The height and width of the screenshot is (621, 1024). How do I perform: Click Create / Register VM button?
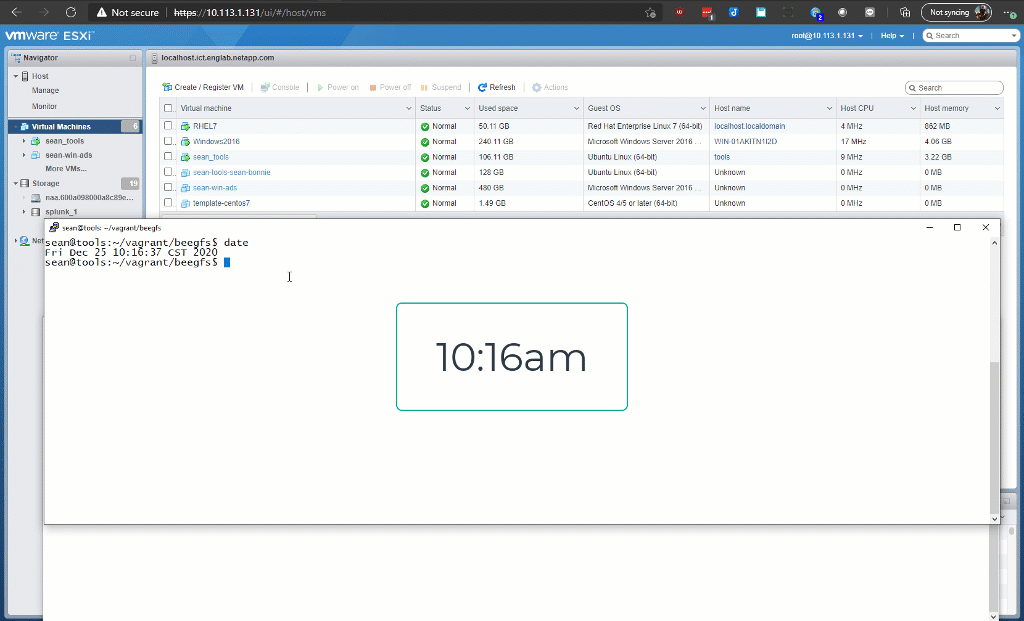[203, 88]
